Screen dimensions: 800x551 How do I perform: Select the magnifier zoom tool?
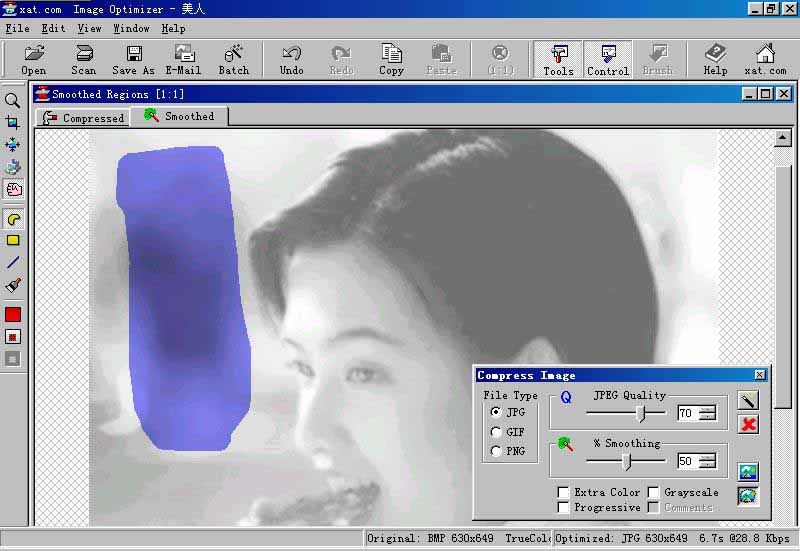[13, 101]
